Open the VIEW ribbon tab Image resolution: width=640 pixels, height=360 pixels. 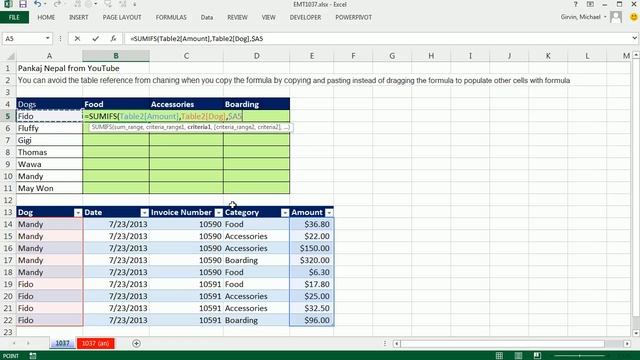(269, 18)
